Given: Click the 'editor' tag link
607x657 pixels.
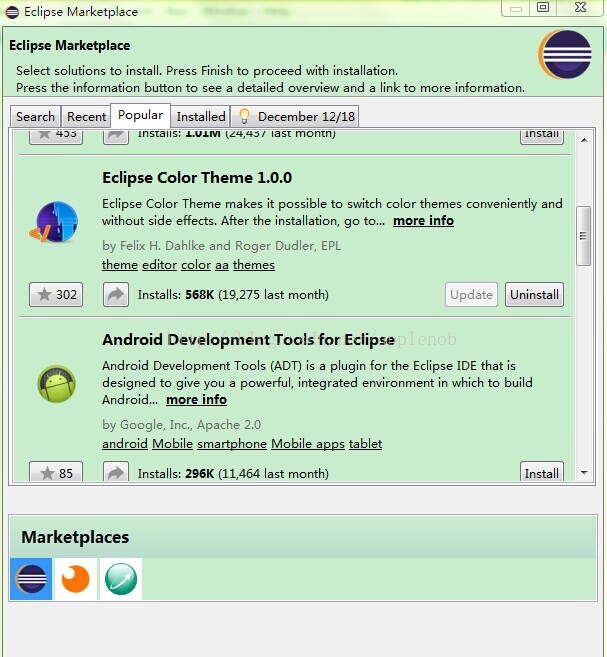Looking at the screenshot, I should (159, 265).
